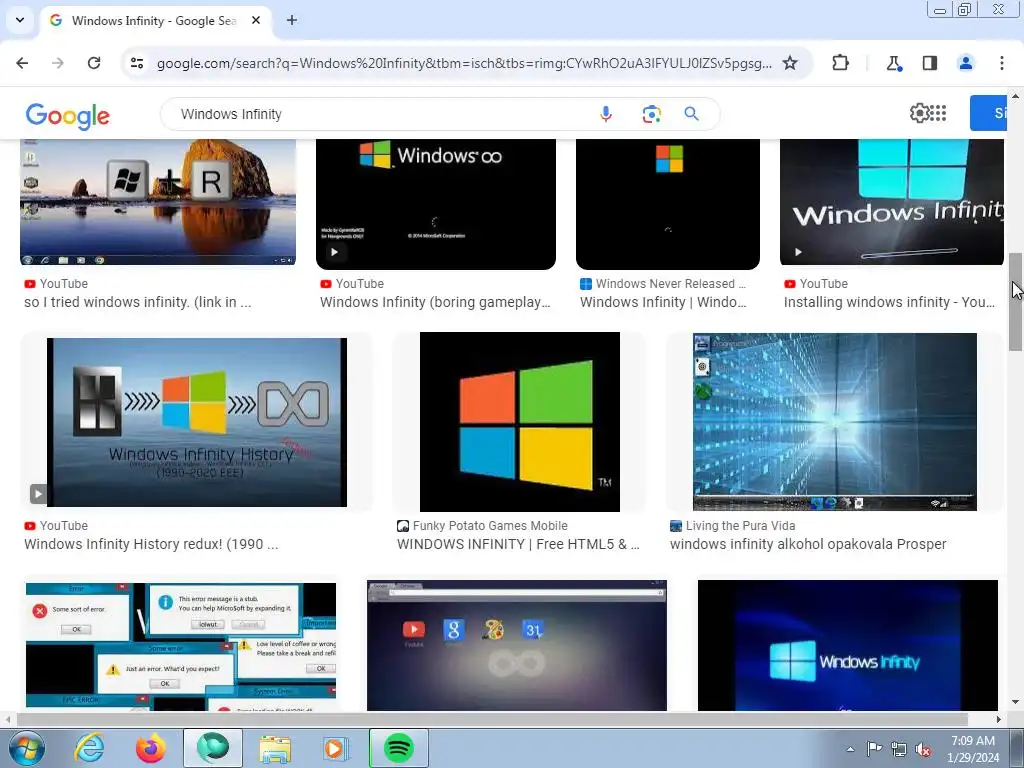This screenshot has height=768, width=1024.
Task: Launch Firefox from taskbar
Action: pos(150,748)
